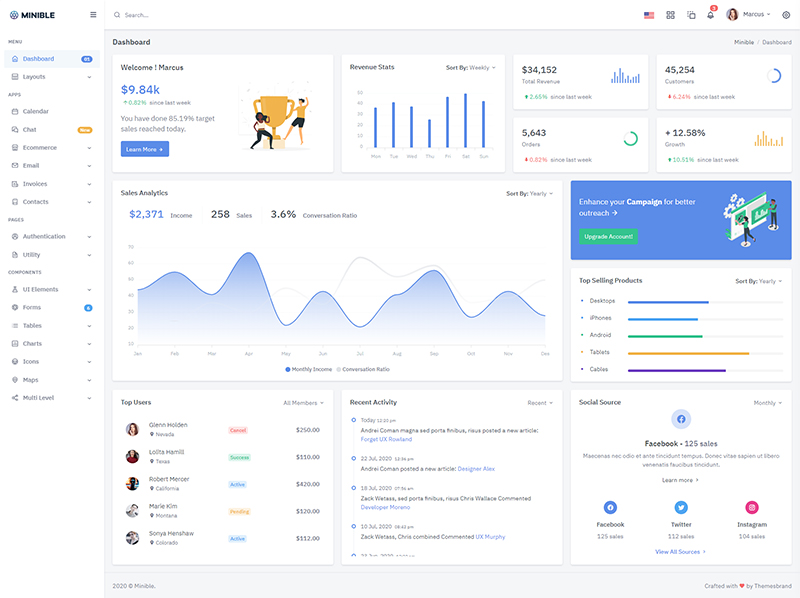Open the All Members filter dropdown
Image resolution: width=800 pixels, height=598 pixels.
point(303,402)
